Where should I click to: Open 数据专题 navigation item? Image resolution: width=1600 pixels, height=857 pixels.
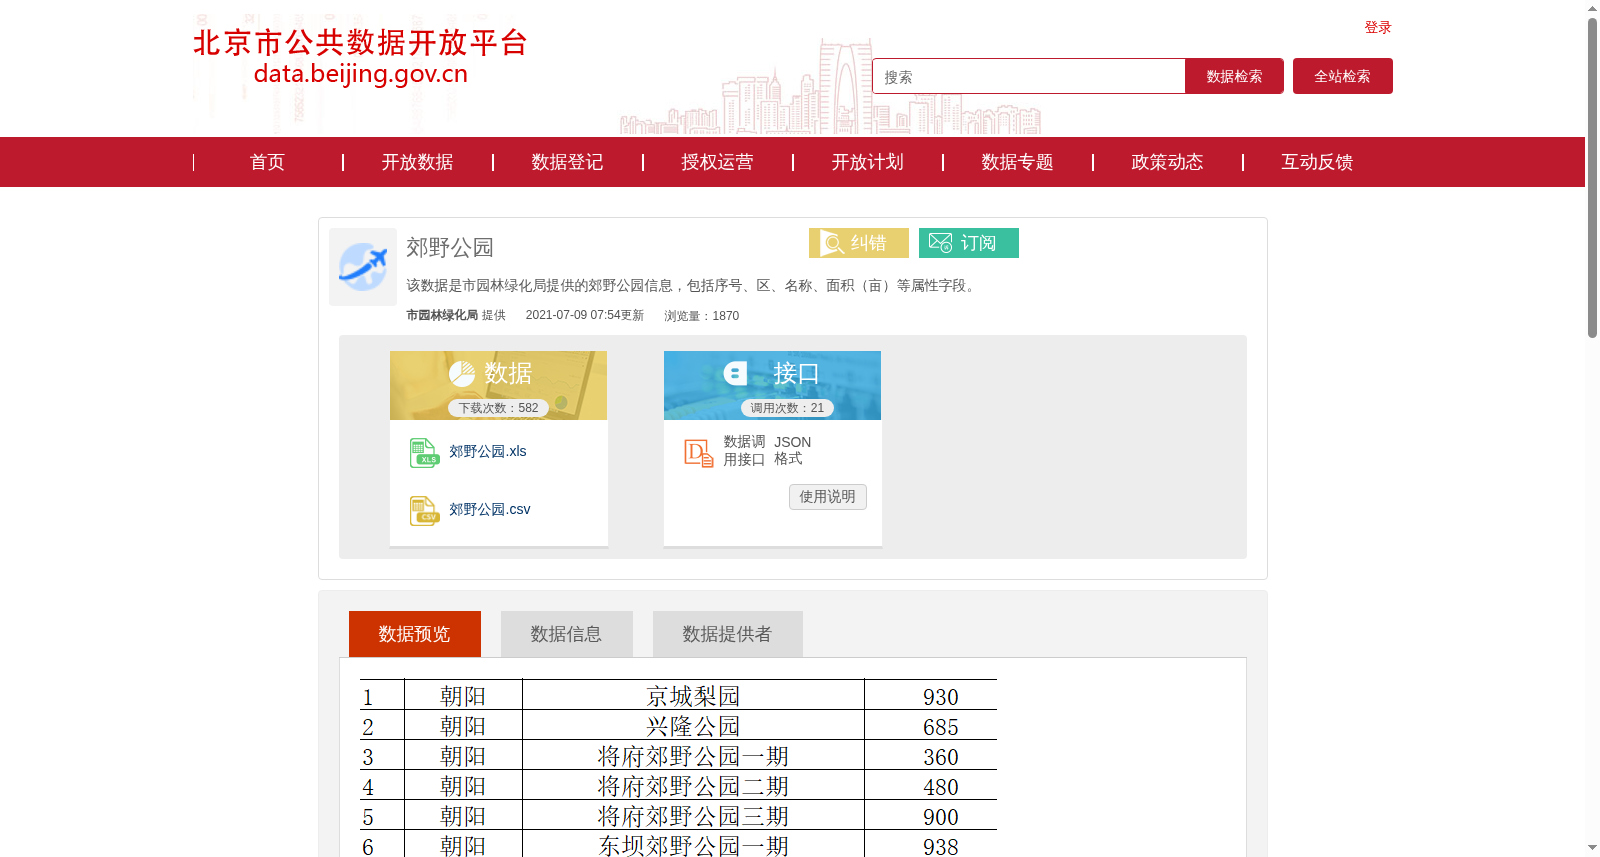[1017, 162]
